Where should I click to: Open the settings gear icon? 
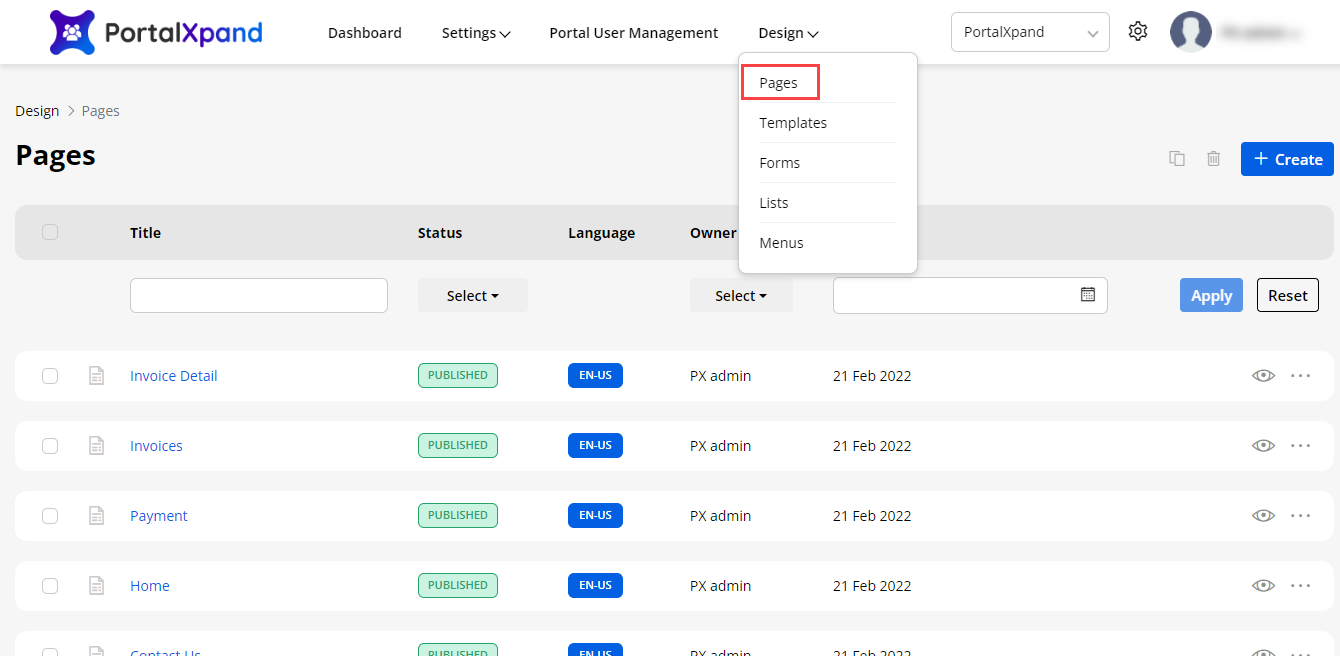(1137, 32)
